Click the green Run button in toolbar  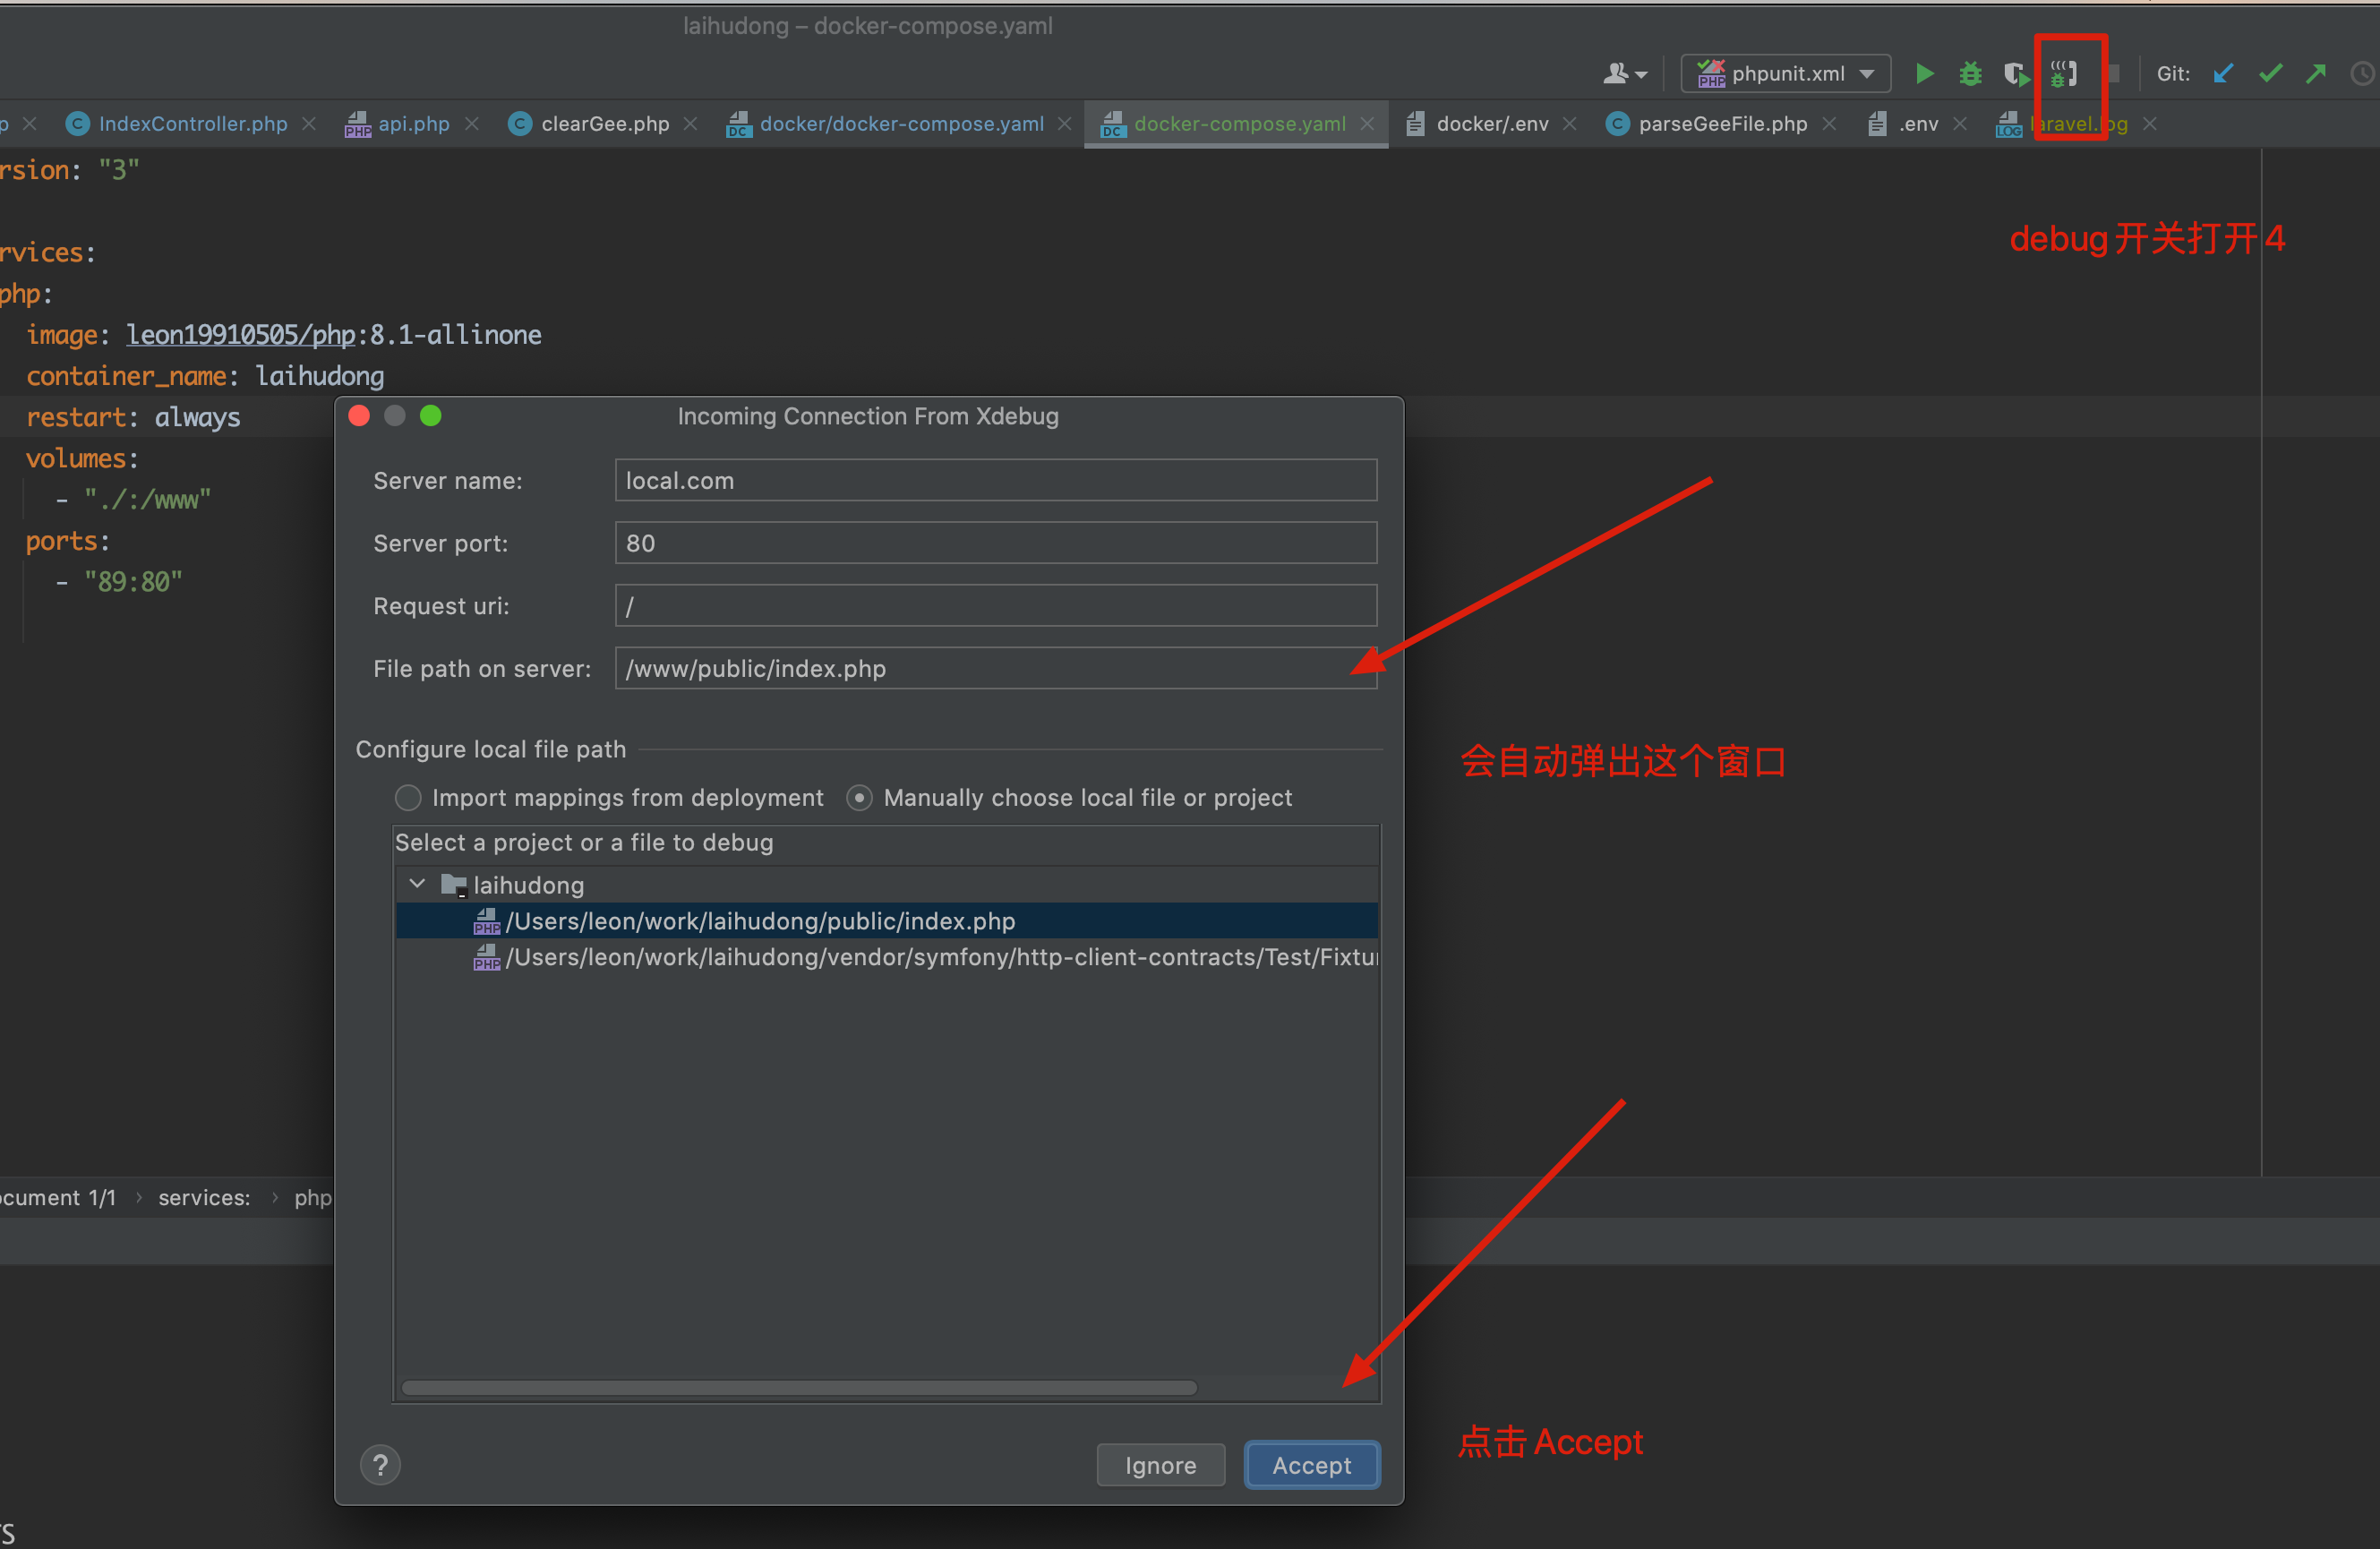(1924, 73)
